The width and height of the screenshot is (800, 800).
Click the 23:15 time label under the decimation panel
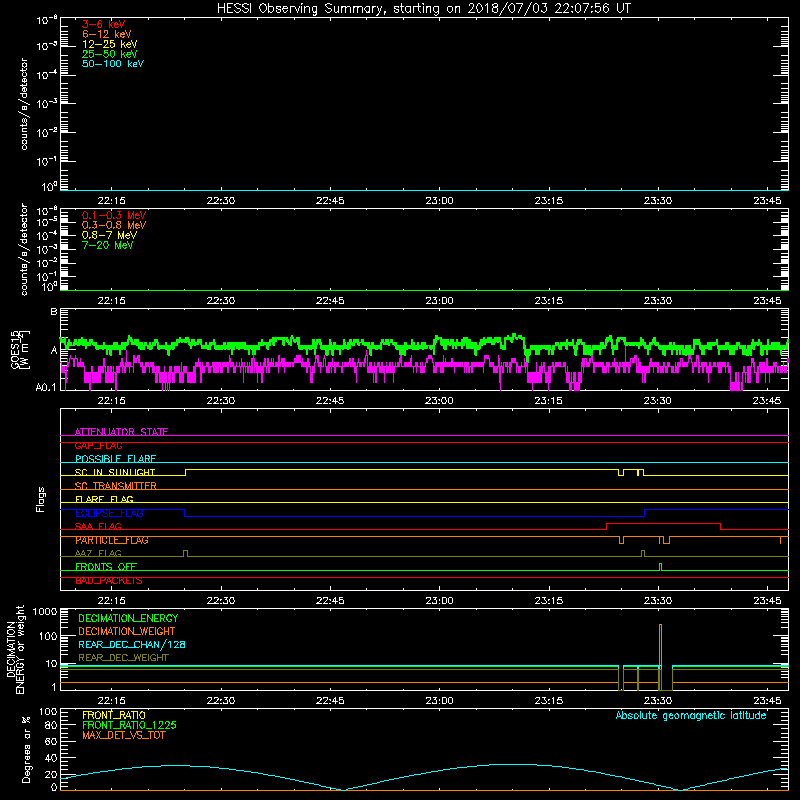(x=549, y=701)
